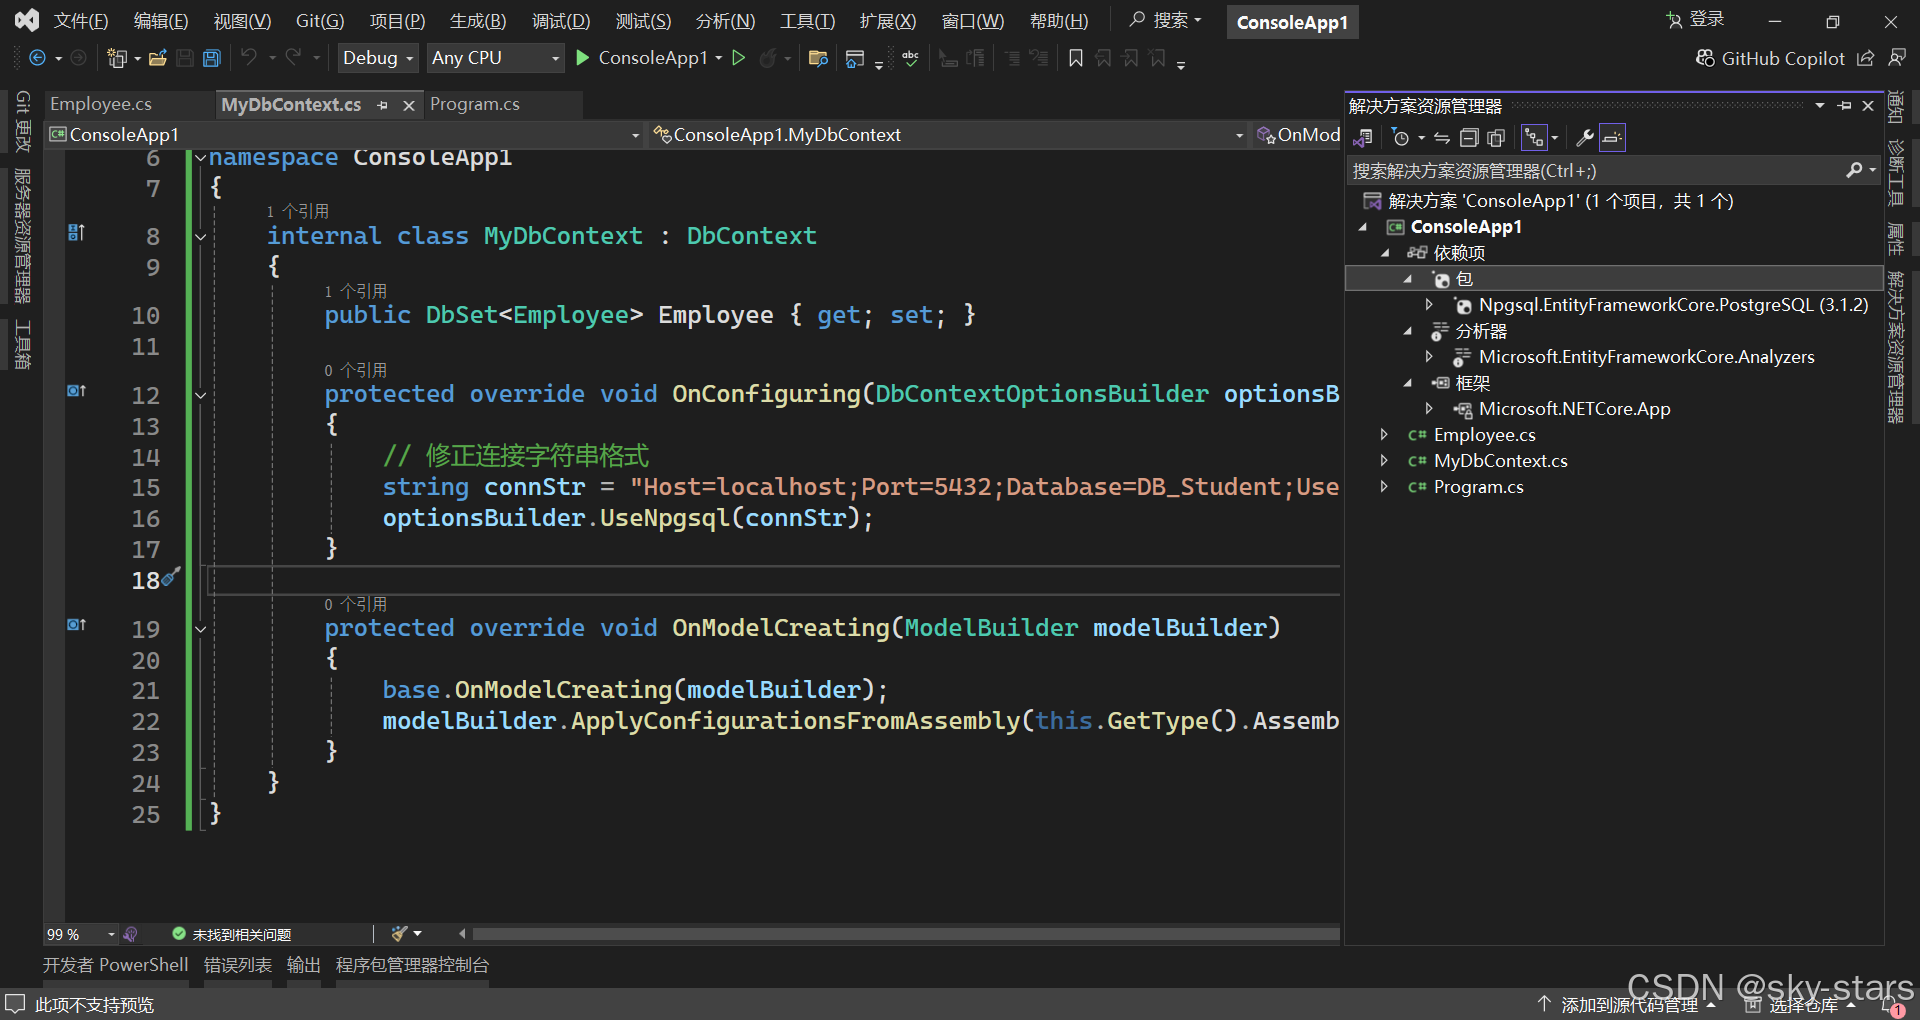Click Navigate Backward arrow icon
Screen dimensions: 1920x1020
click(x=37, y=59)
